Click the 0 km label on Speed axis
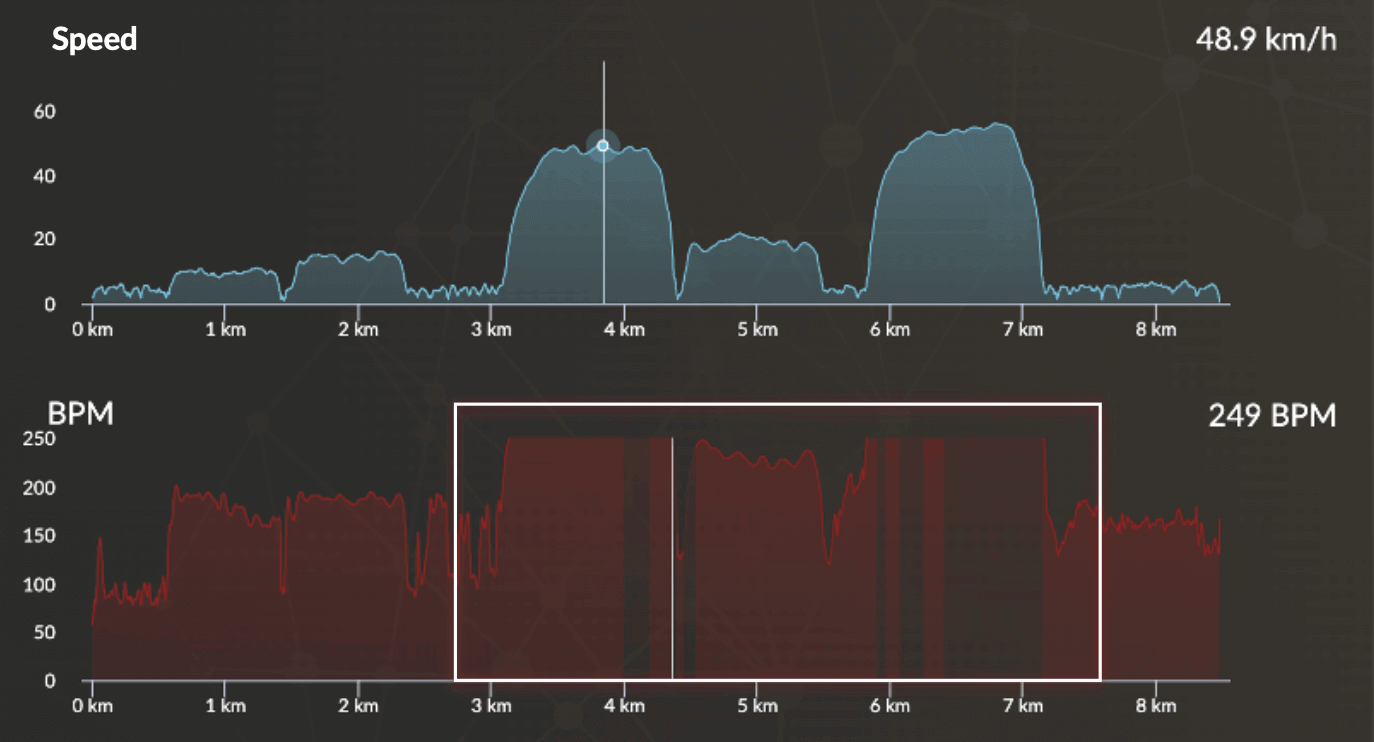This screenshot has height=742, width=1374. coord(93,329)
